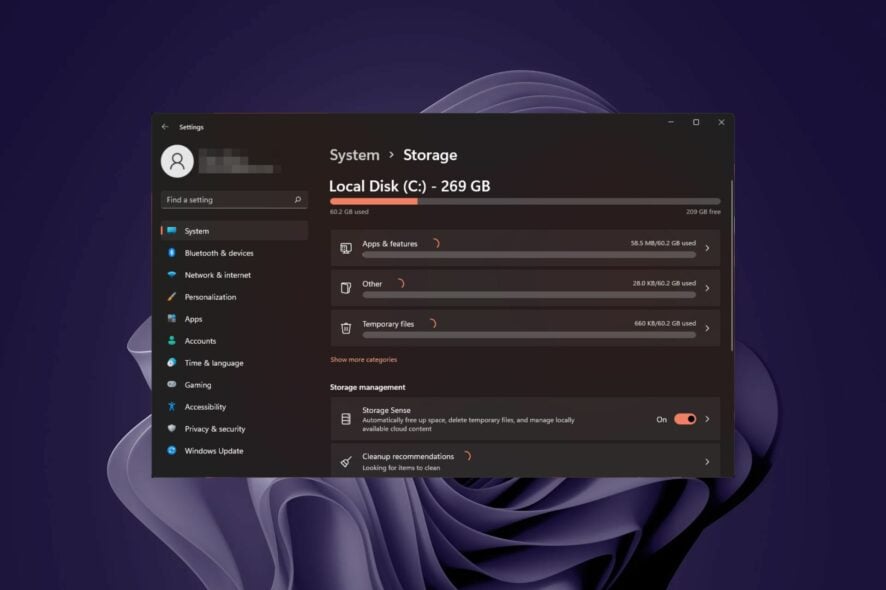Image resolution: width=886 pixels, height=590 pixels.
Task: Click the Cleanup recommendations broom icon
Action: point(346,462)
